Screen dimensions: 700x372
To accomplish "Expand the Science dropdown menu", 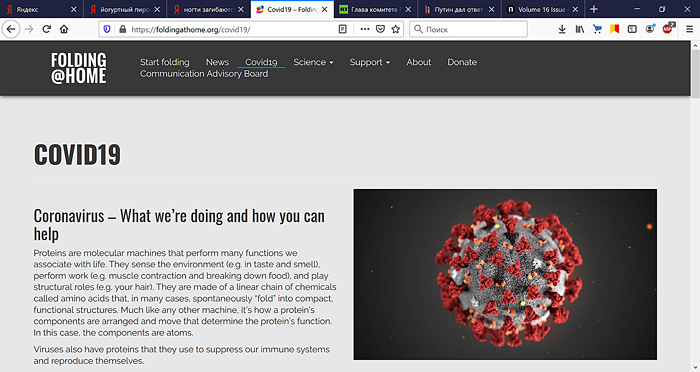I will click(x=313, y=62).
